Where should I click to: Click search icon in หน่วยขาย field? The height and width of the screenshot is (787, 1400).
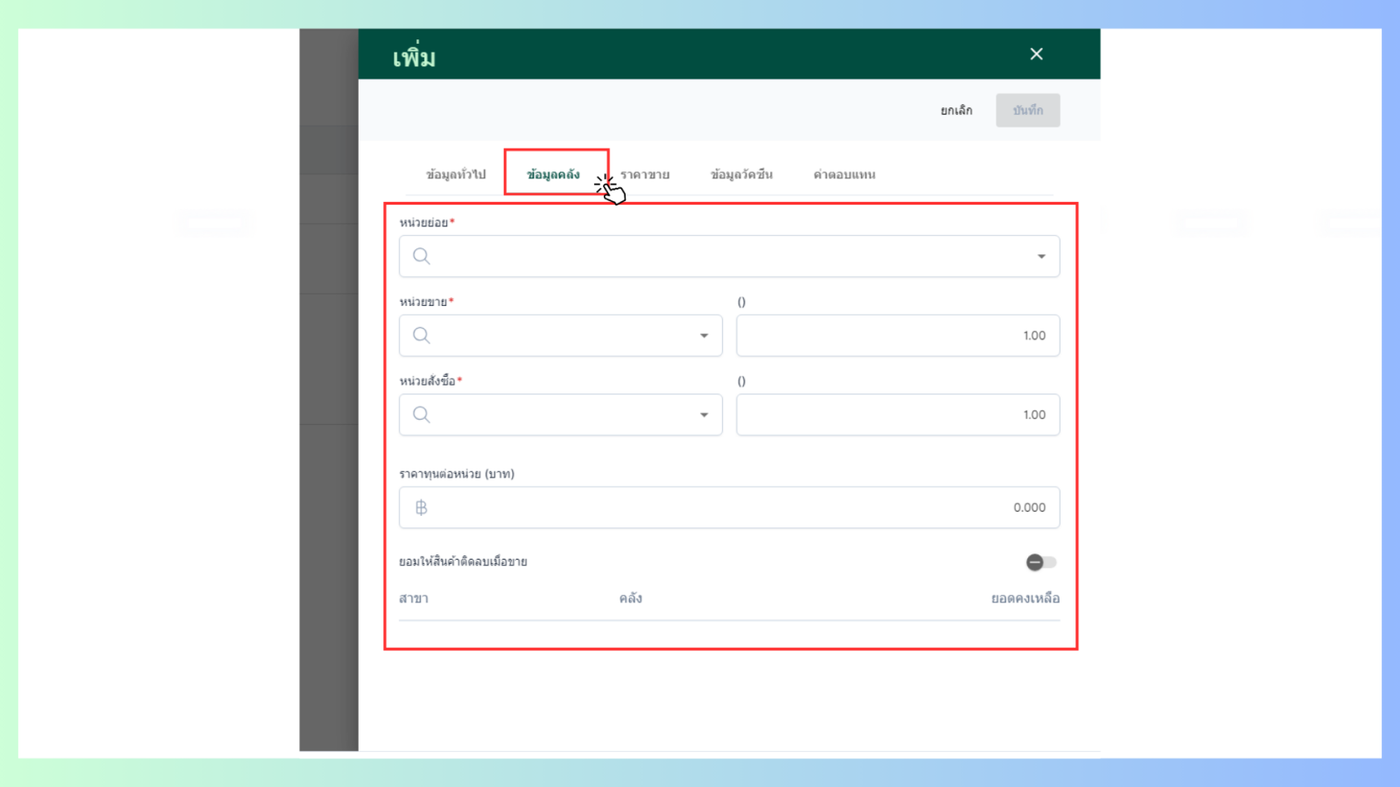[x=421, y=335]
